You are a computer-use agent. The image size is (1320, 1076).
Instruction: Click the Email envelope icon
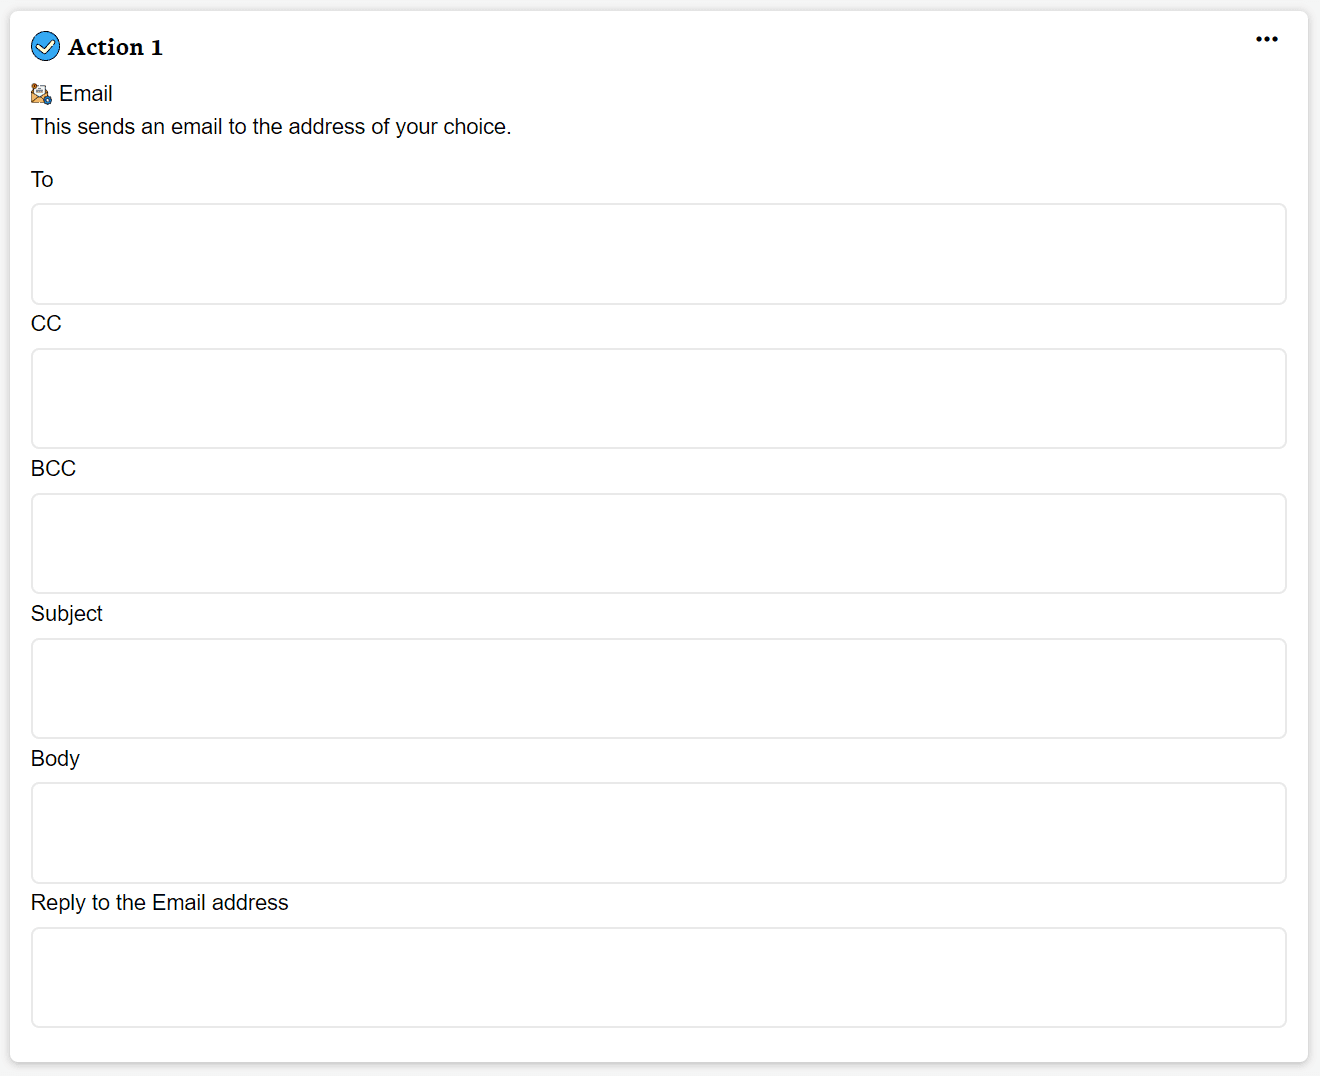click(41, 94)
